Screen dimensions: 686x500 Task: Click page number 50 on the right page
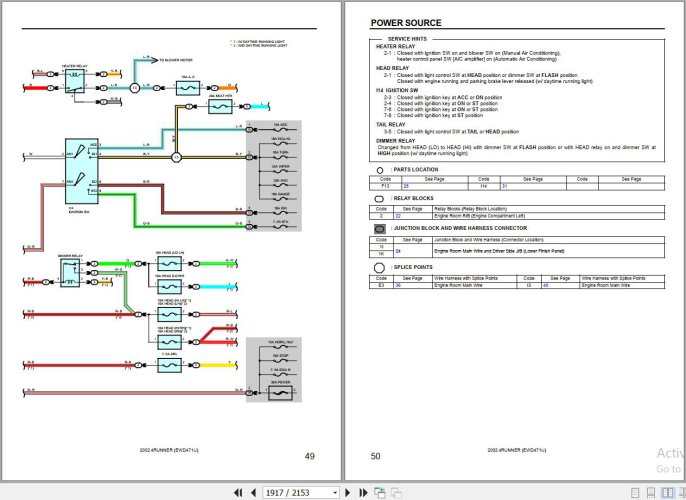click(375, 456)
